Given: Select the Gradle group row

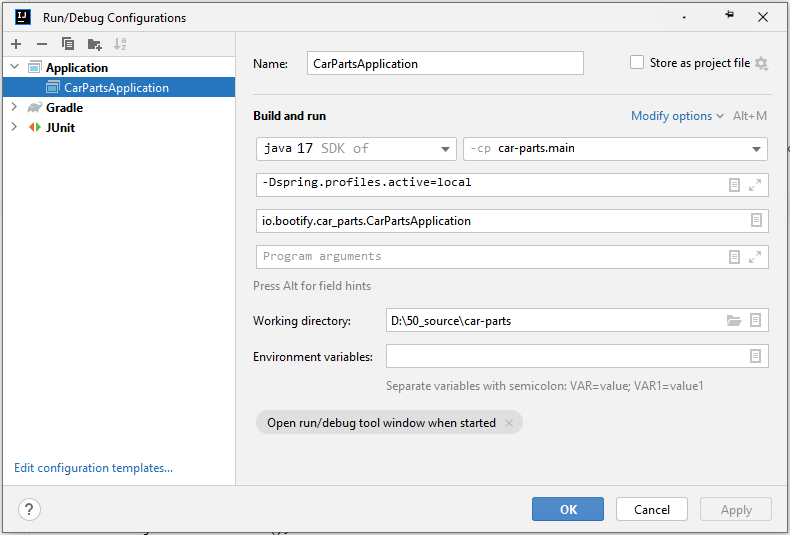Looking at the screenshot, I should 119,107.
